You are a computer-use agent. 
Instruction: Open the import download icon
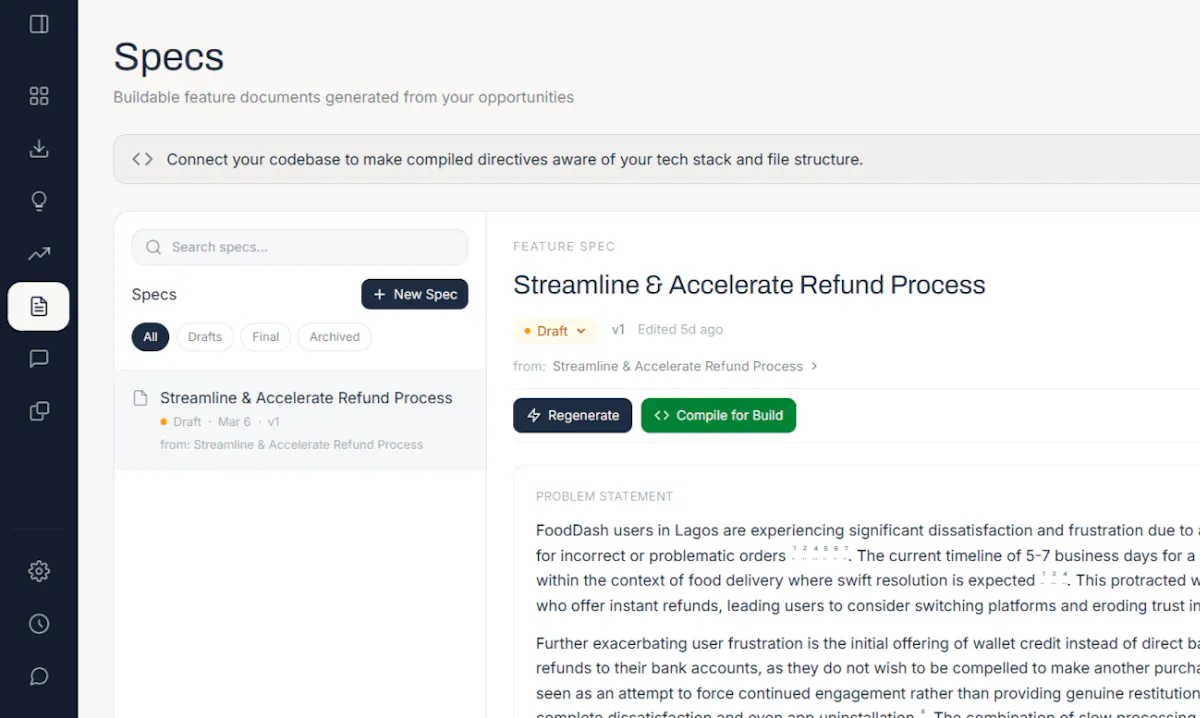click(x=39, y=149)
